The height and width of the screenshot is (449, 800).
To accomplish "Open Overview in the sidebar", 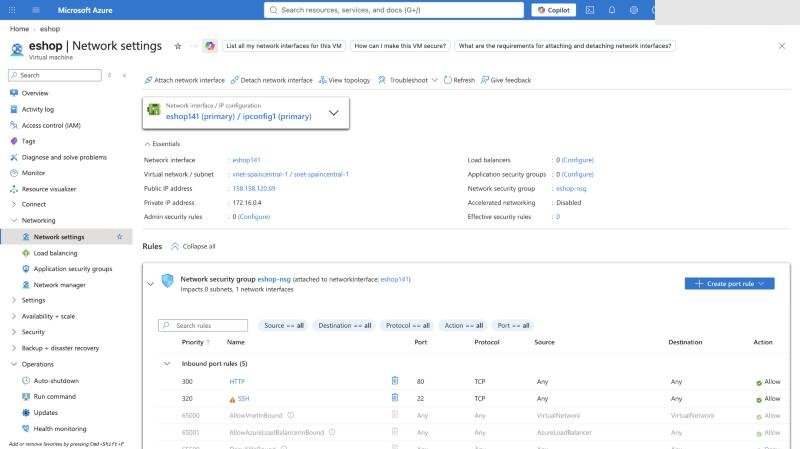I will pyautogui.click(x=35, y=93).
